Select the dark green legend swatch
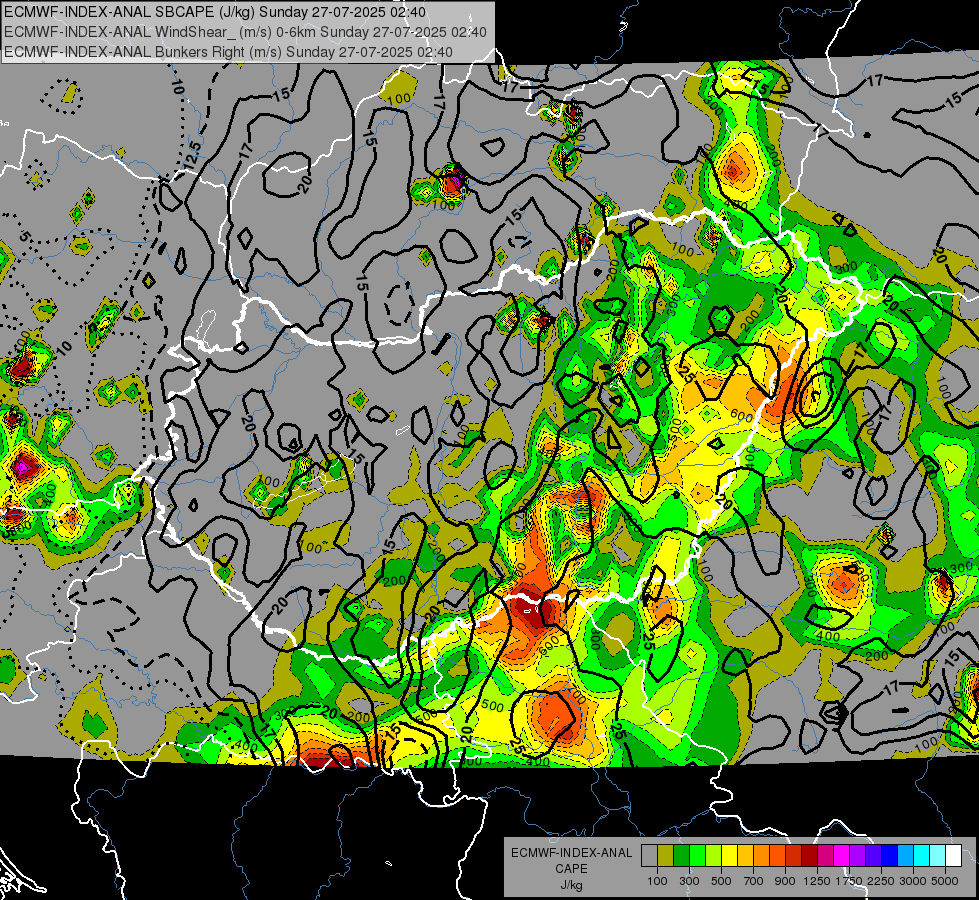Viewport: 979px width, 900px height. click(x=681, y=856)
